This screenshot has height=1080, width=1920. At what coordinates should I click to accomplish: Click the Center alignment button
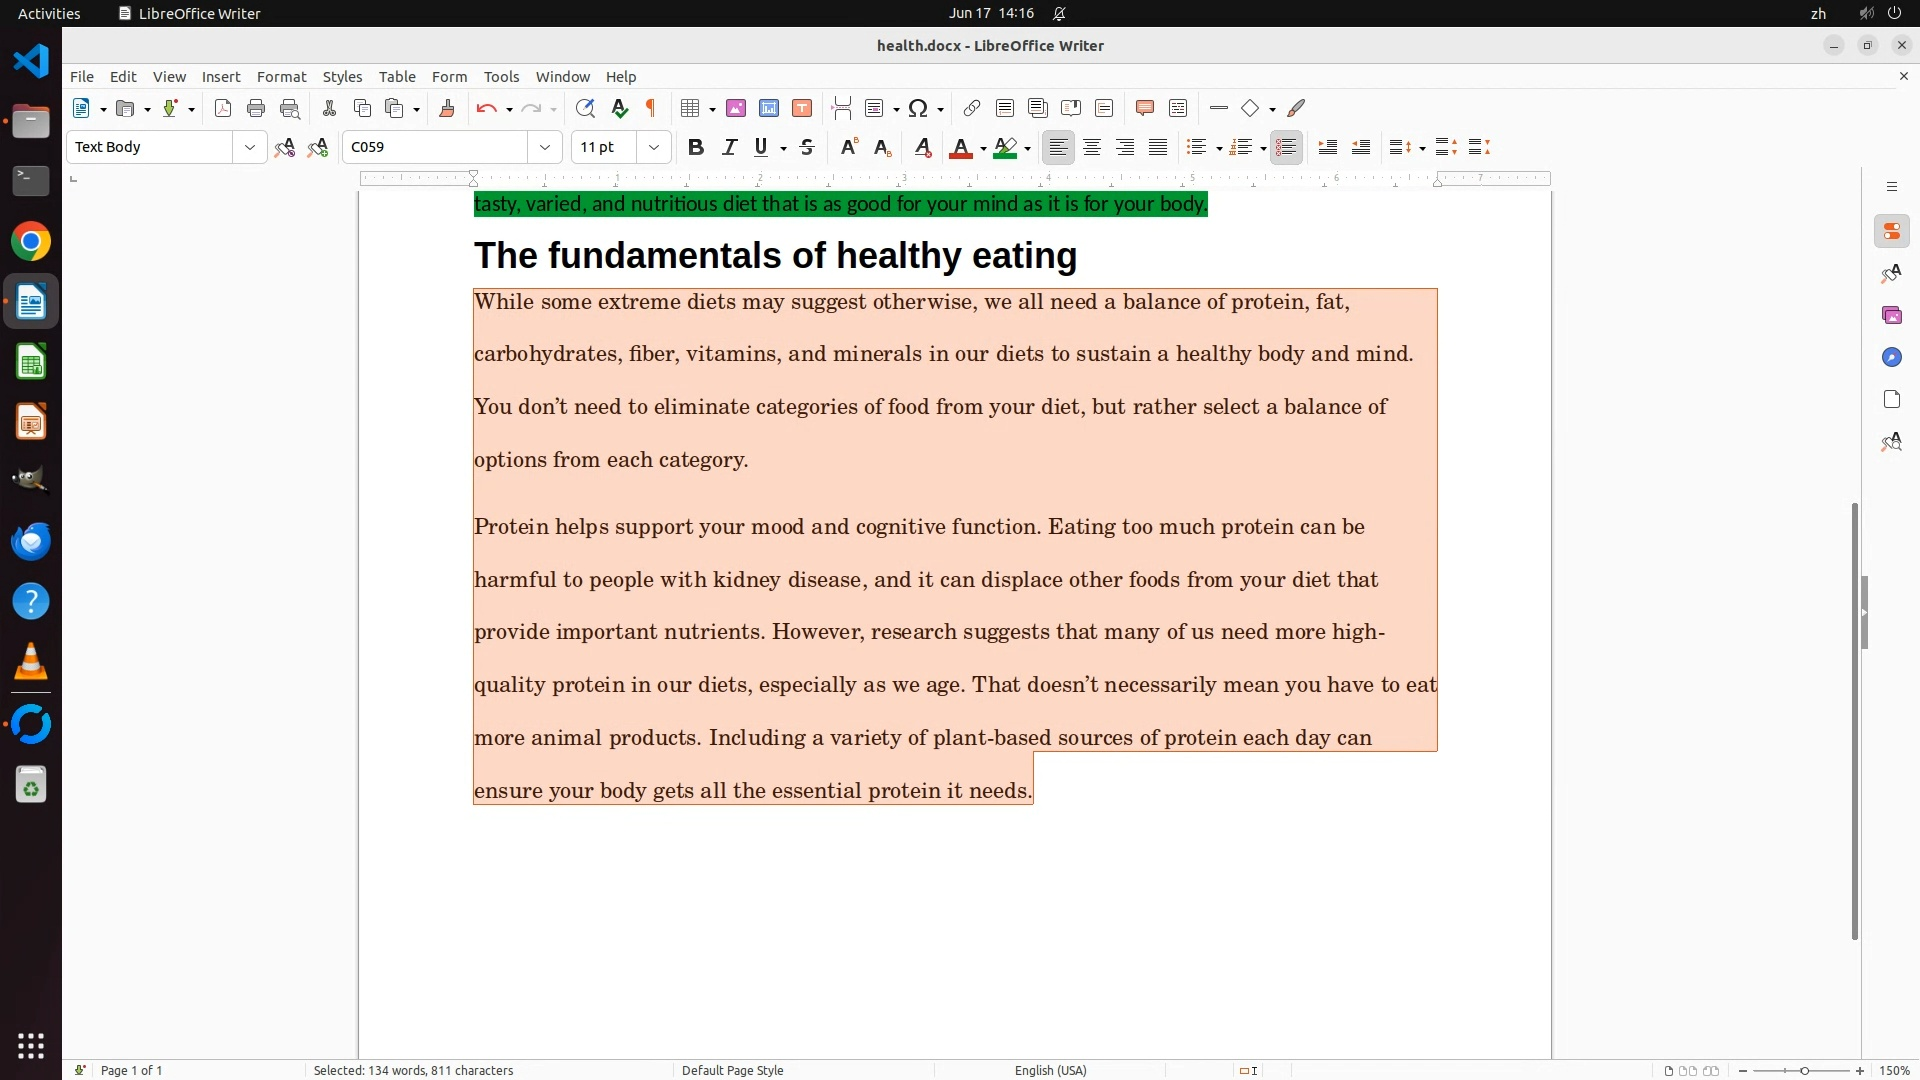point(1092,148)
